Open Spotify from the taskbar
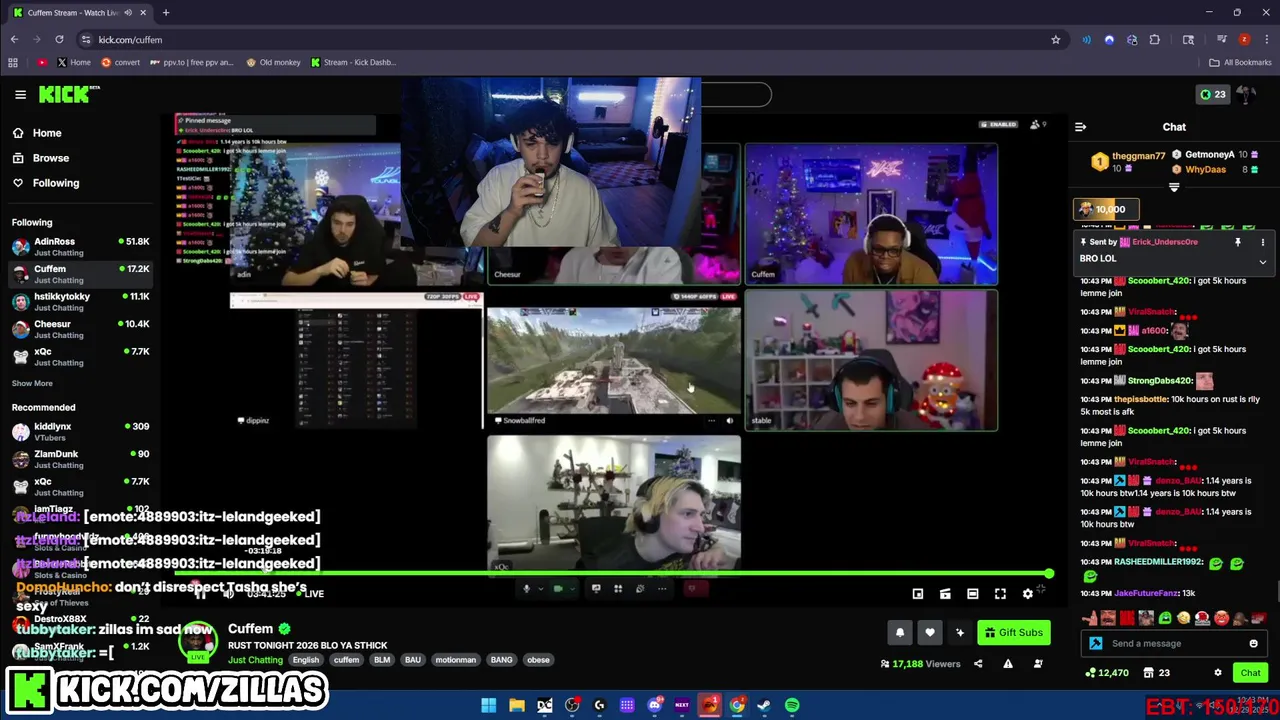 coord(792,706)
